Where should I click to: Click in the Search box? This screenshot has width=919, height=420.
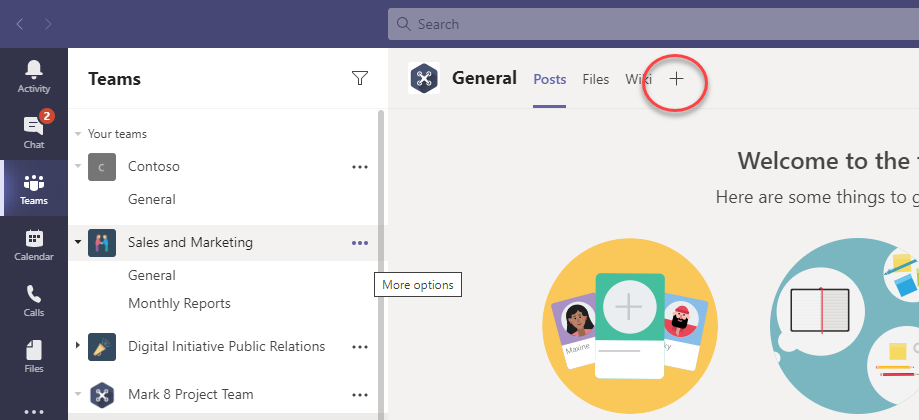[653, 24]
